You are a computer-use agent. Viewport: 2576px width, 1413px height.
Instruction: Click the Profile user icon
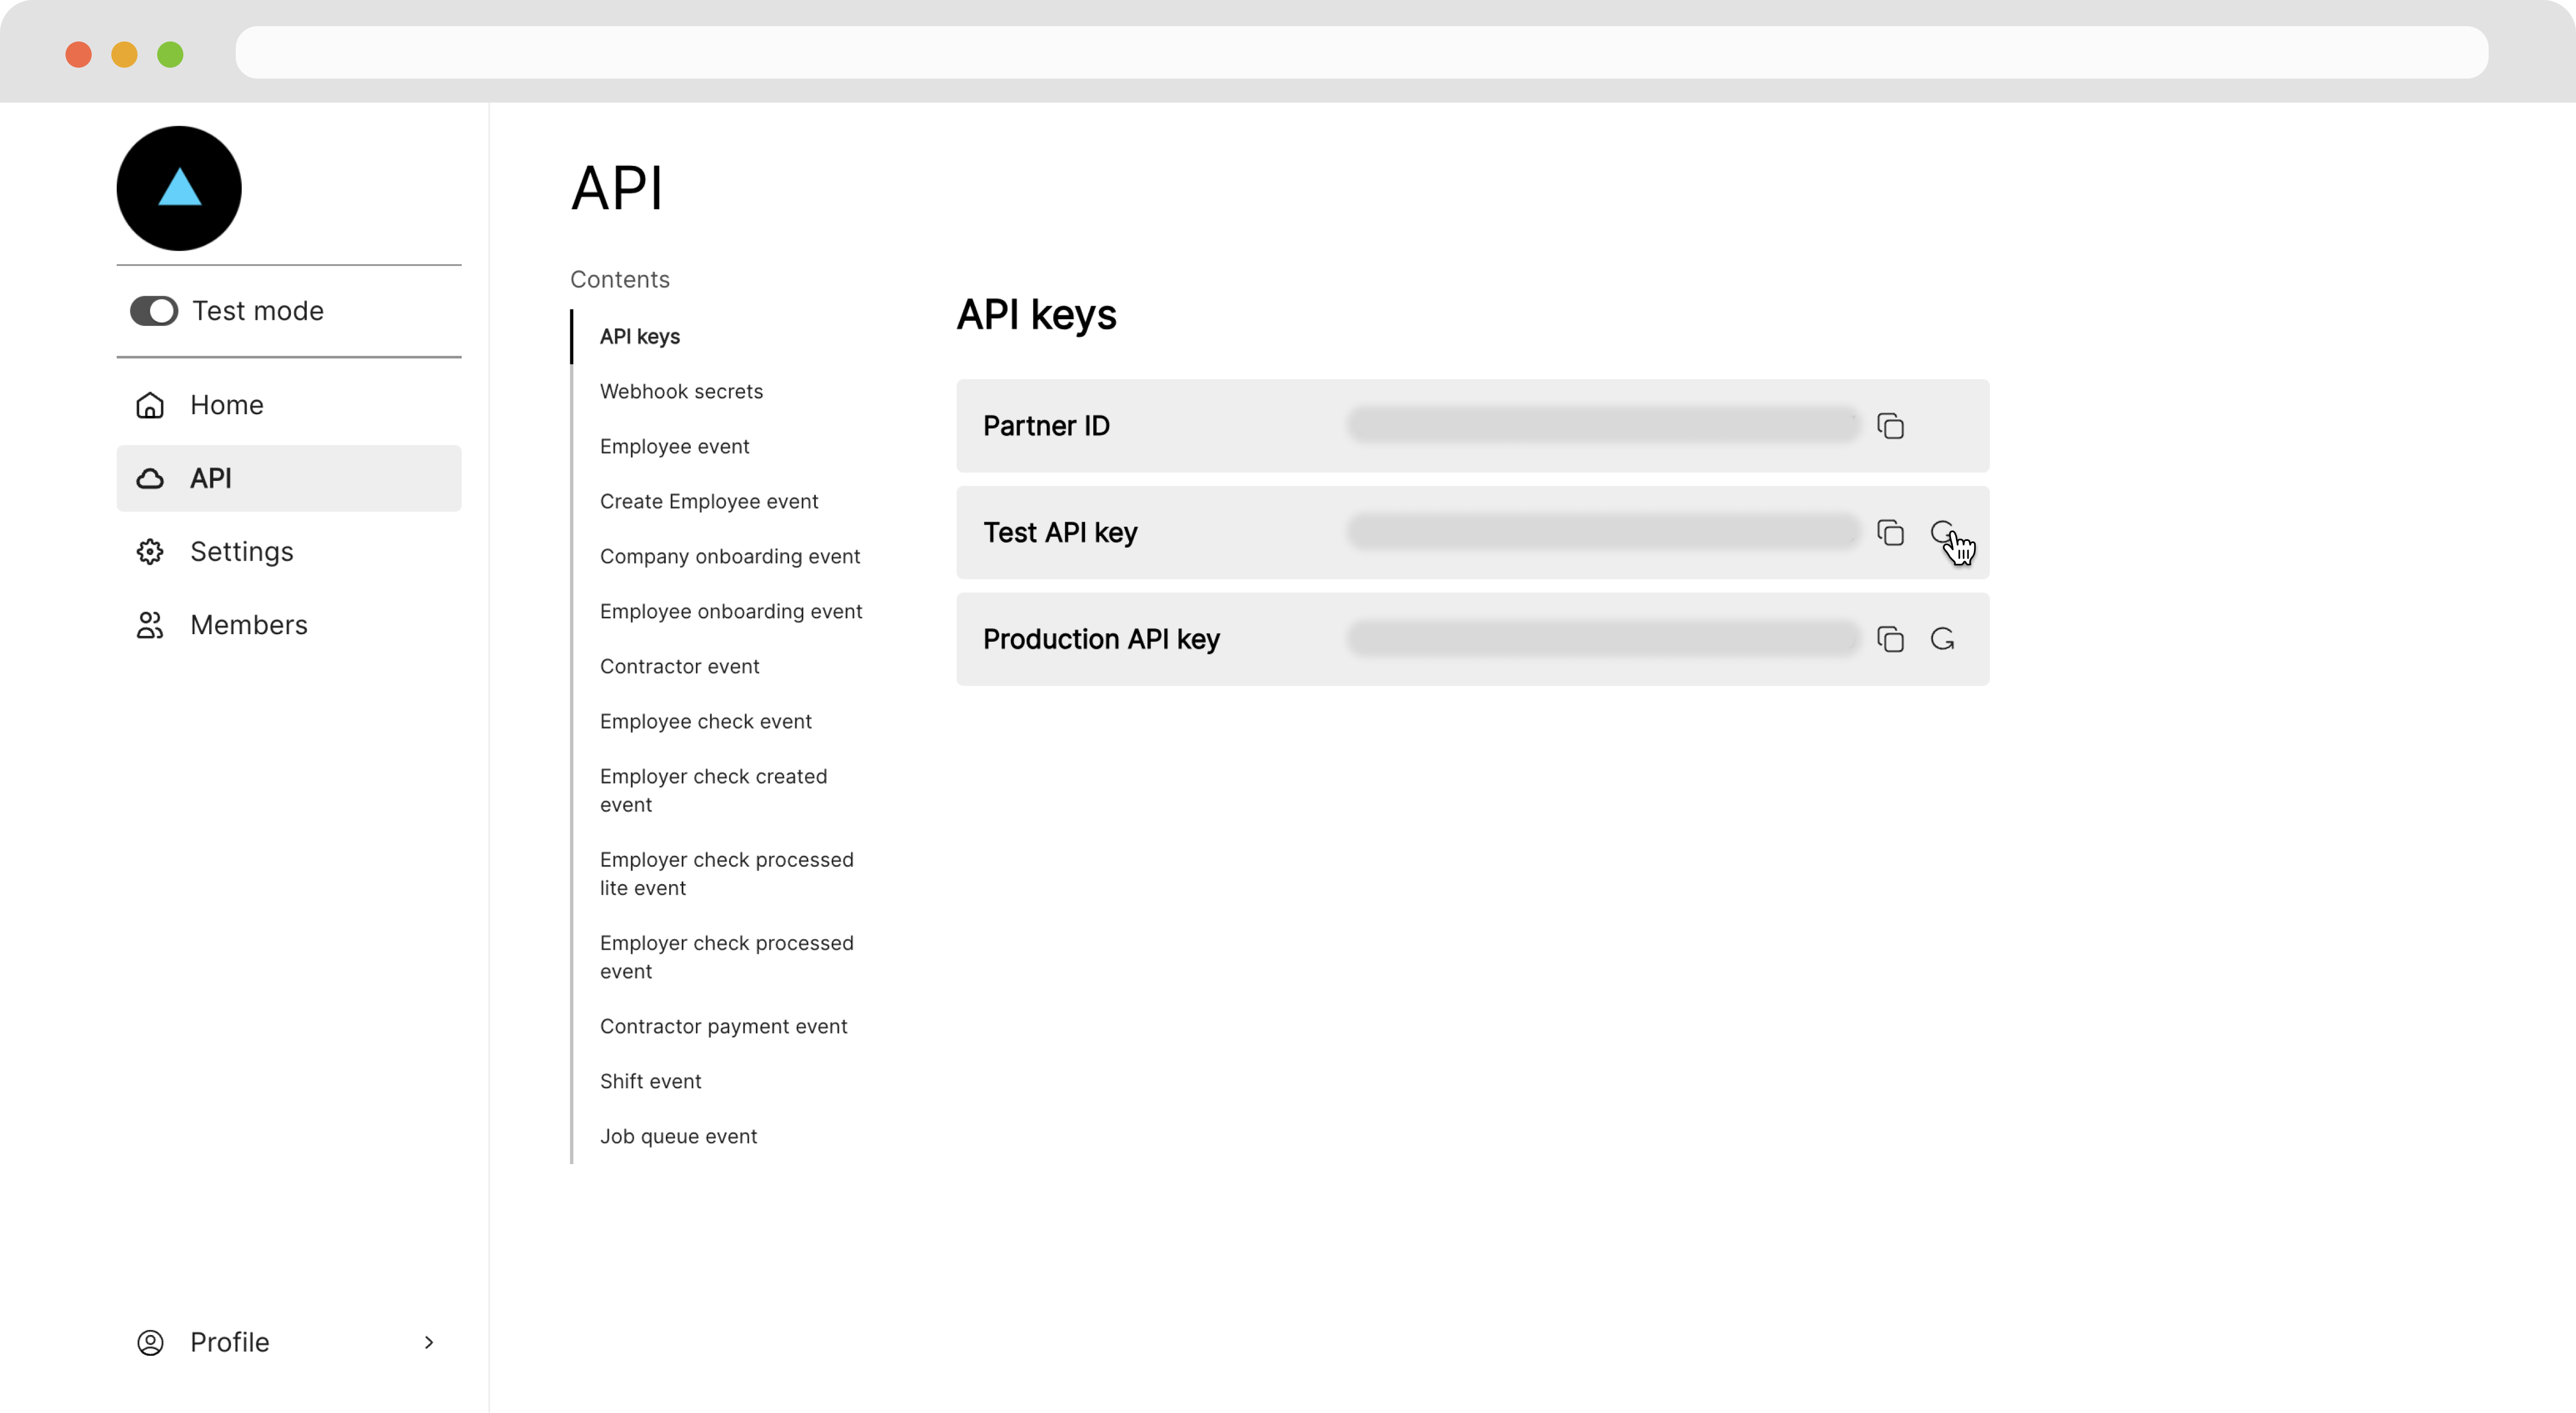(x=150, y=1342)
